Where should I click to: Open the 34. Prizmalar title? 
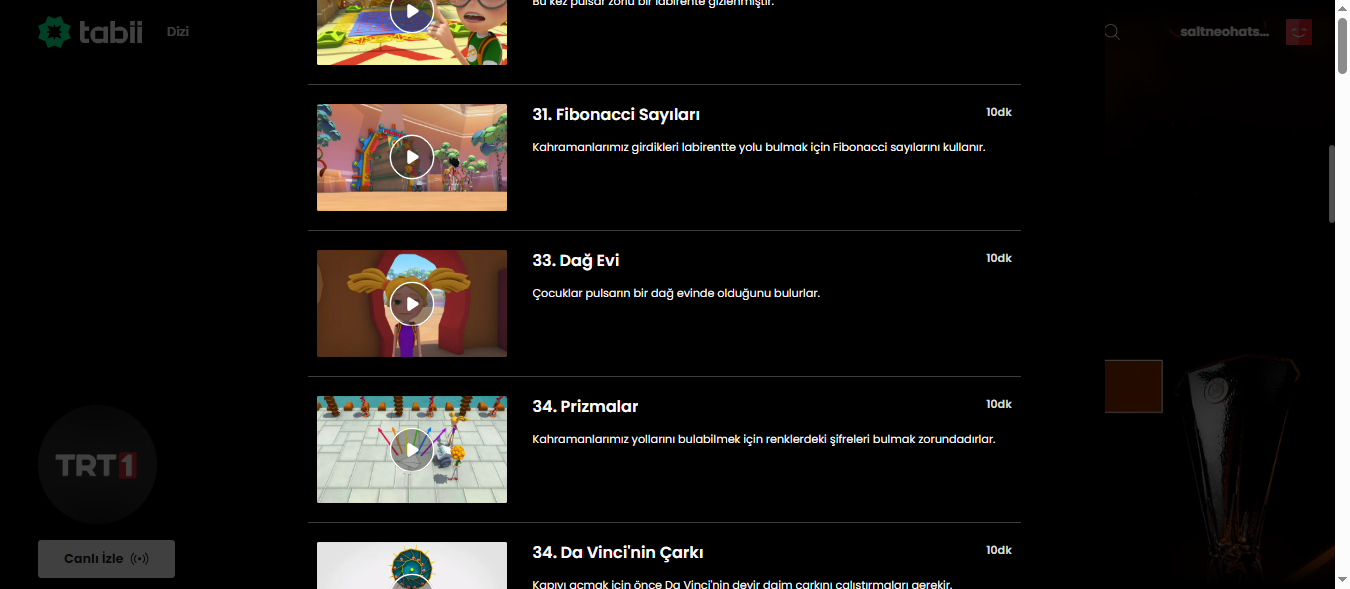(x=585, y=406)
